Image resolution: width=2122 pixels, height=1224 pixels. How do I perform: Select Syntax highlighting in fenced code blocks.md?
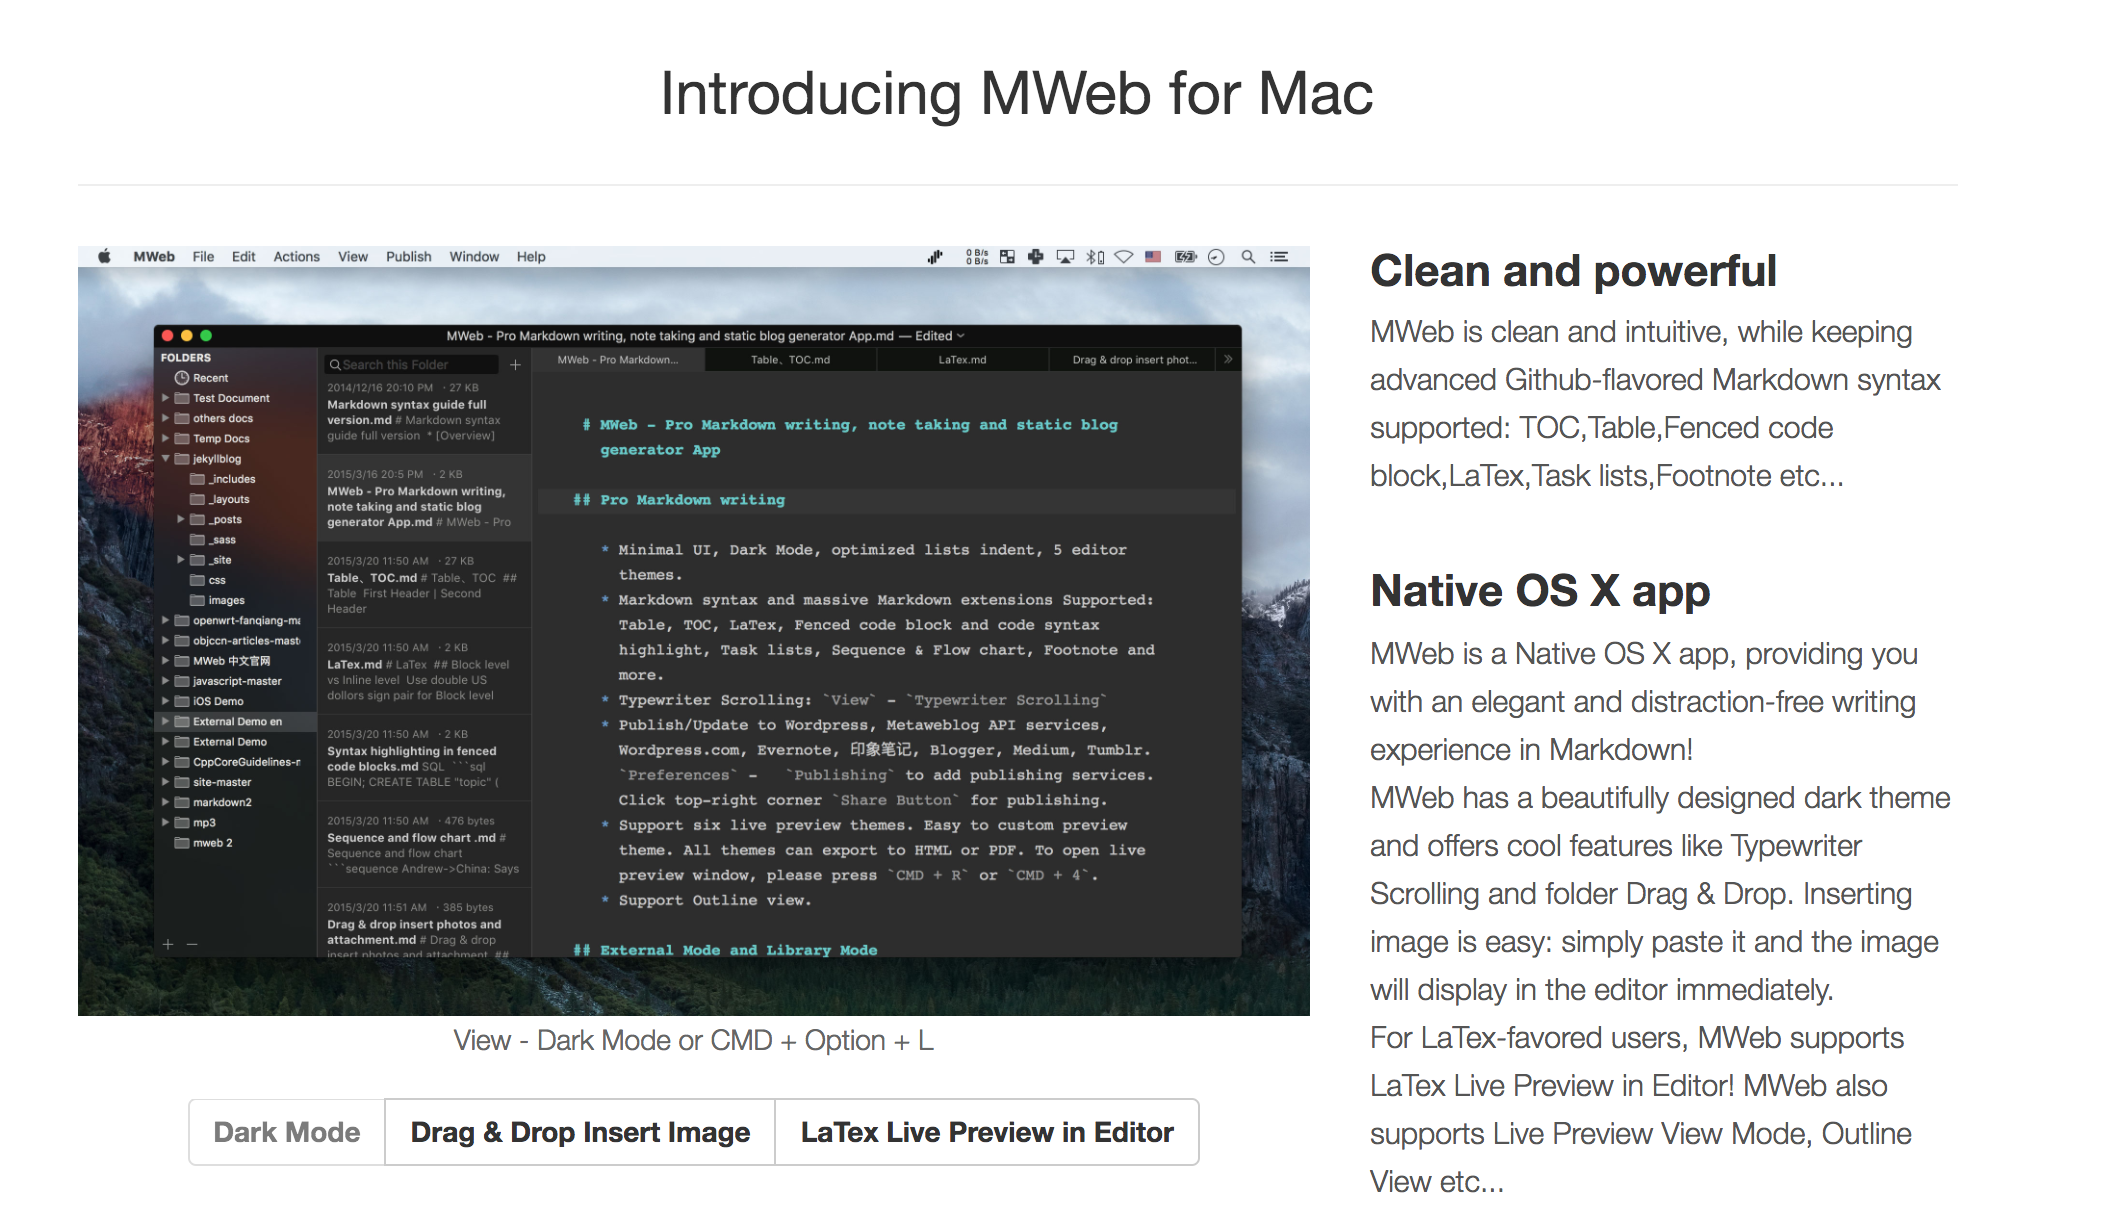pyautogui.click(x=424, y=758)
